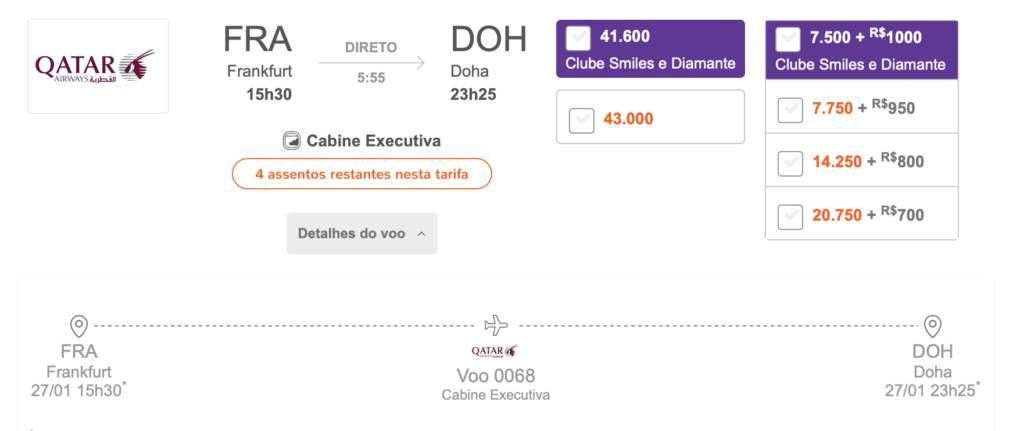Check the 7.500 + R$1000 option

click(x=788, y=39)
